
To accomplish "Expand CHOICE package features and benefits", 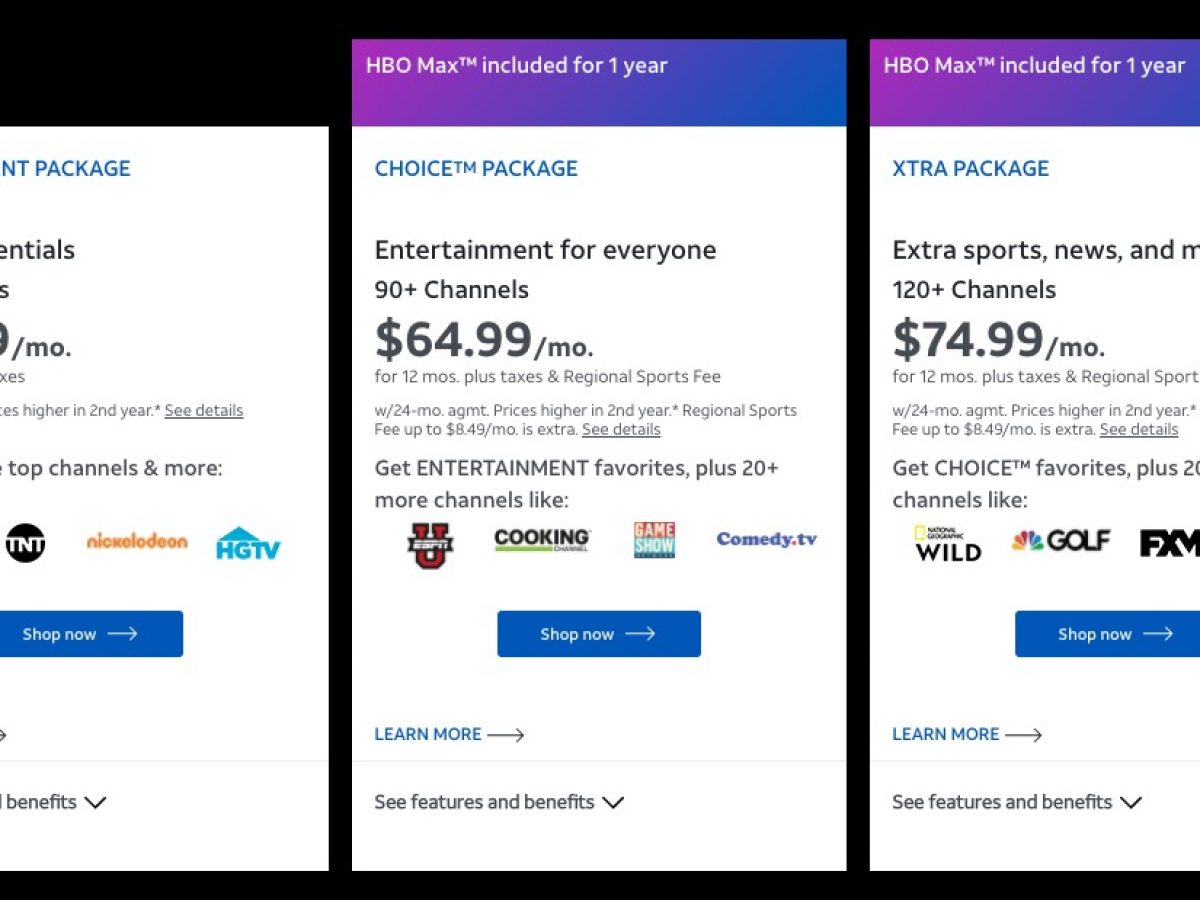I will [x=499, y=802].
